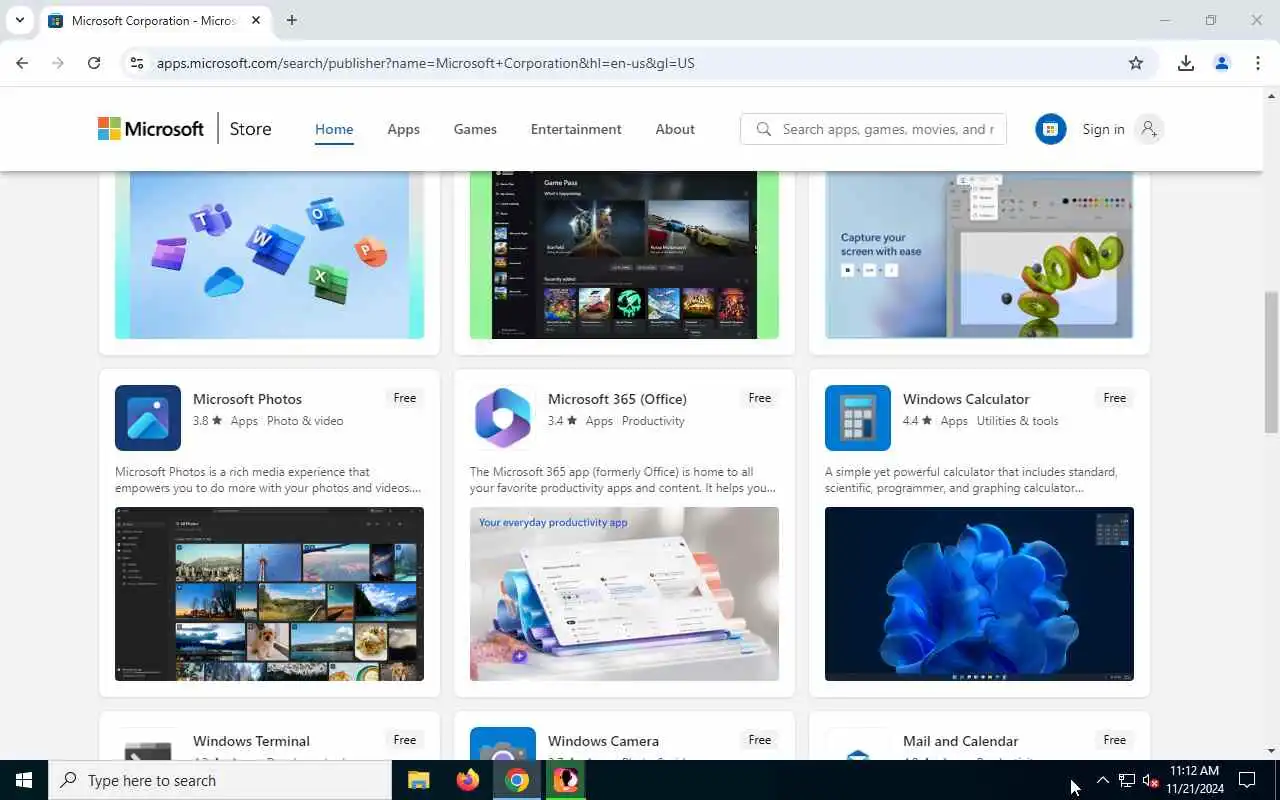1280x800 pixels.
Task: Launch Firefox from the taskbar
Action: (468, 780)
